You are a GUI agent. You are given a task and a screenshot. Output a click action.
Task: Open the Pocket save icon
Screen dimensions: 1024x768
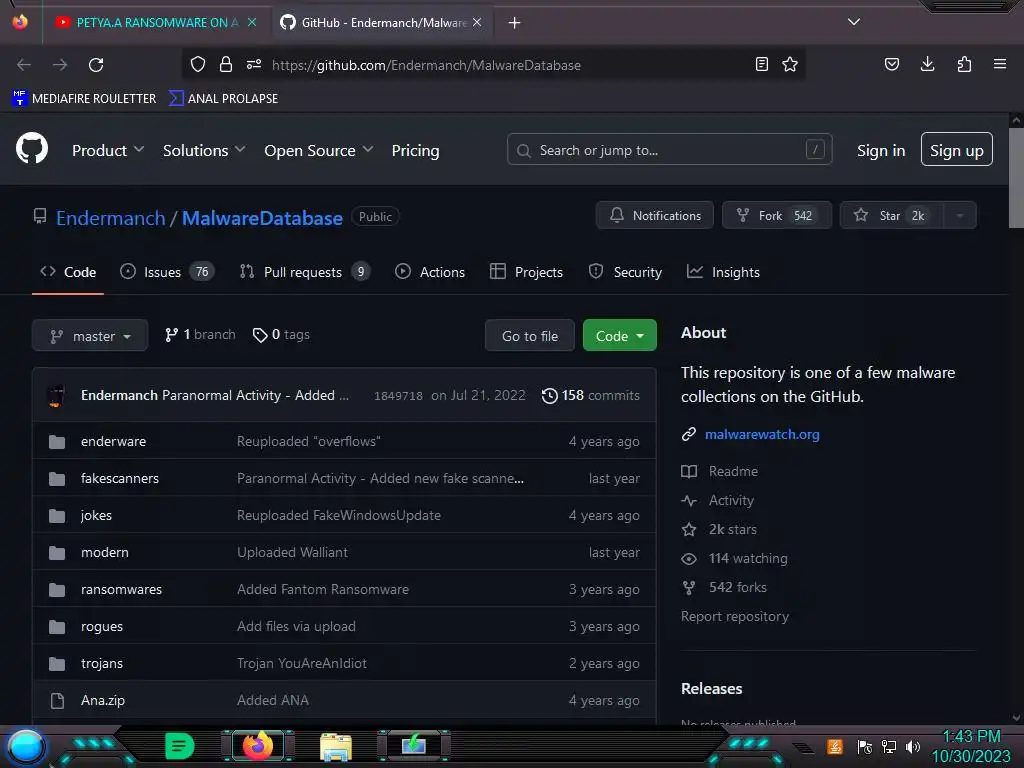click(892, 64)
